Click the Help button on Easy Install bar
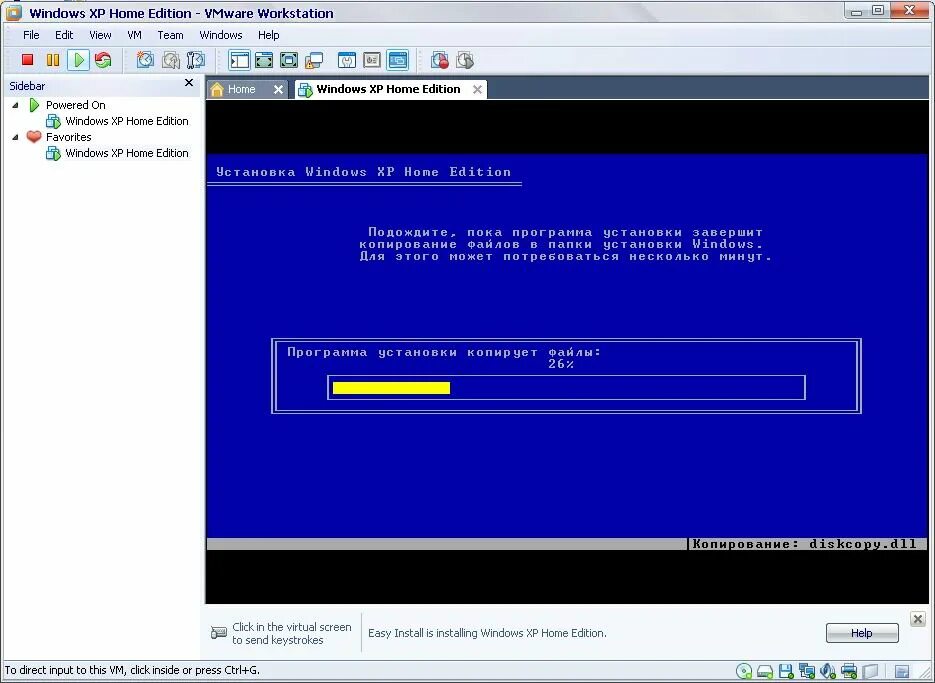This screenshot has height=683, width=935. [861, 633]
